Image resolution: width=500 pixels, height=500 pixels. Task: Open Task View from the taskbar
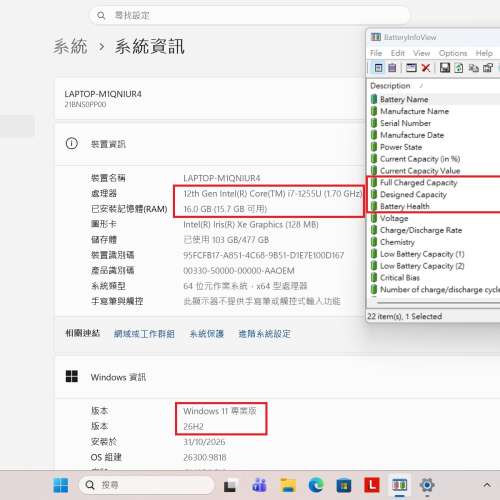(230, 485)
